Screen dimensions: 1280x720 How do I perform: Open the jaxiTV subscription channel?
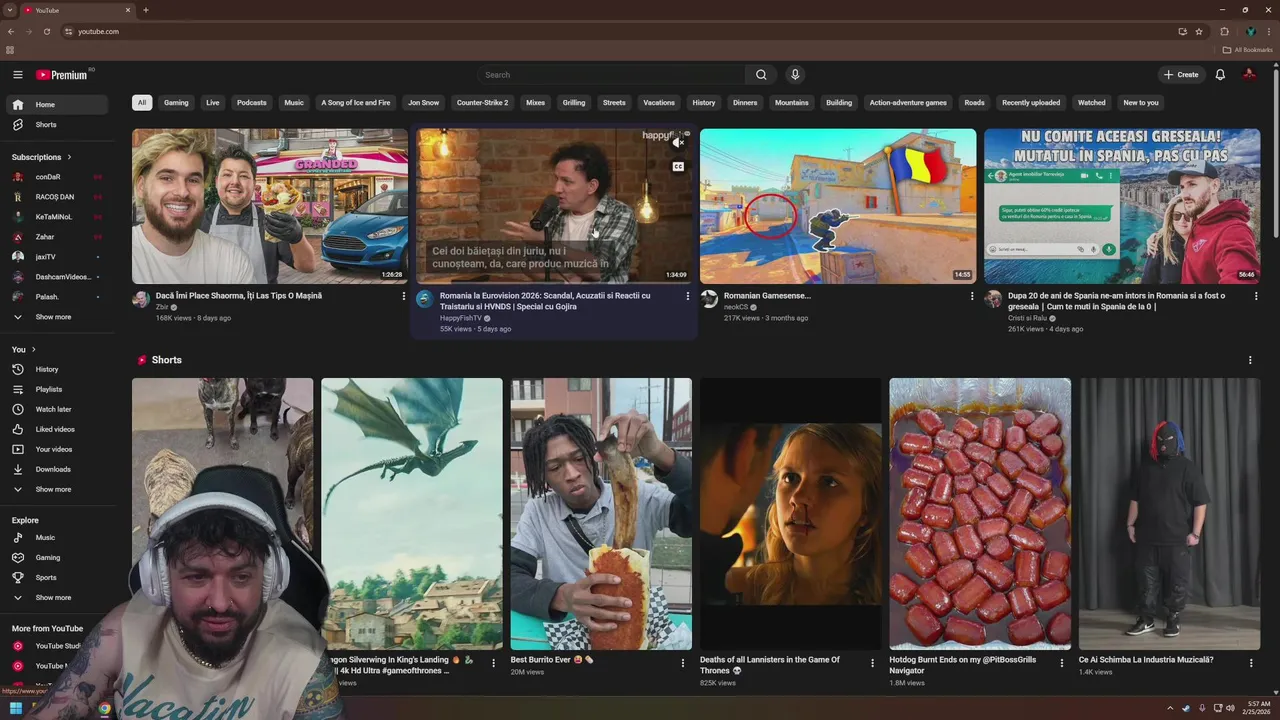(x=57, y=257)
